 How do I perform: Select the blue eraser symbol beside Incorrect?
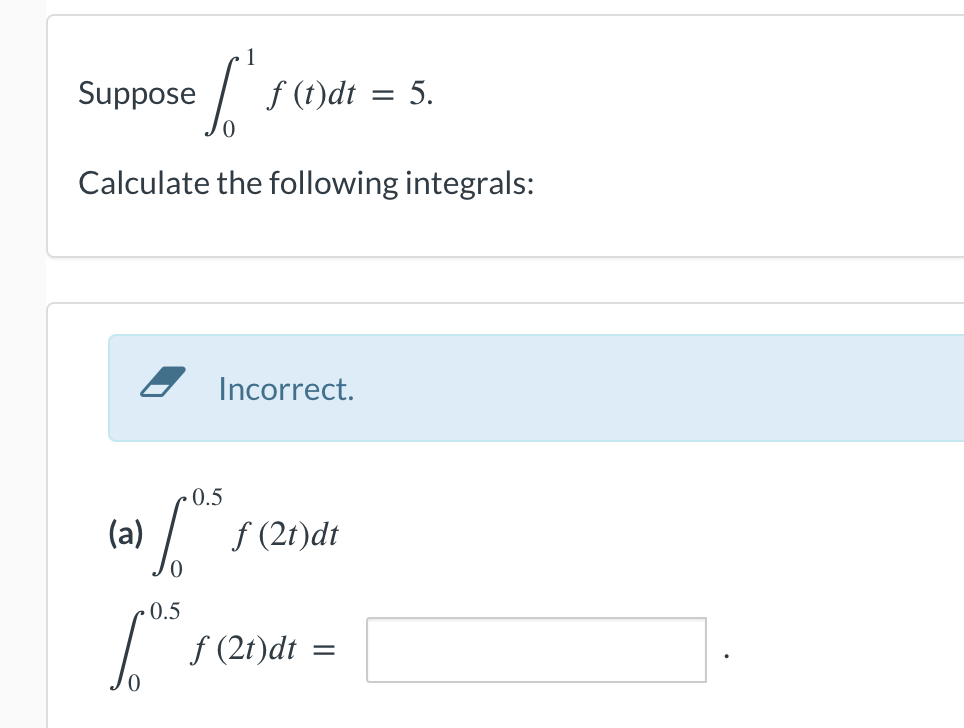coord(164,383)
